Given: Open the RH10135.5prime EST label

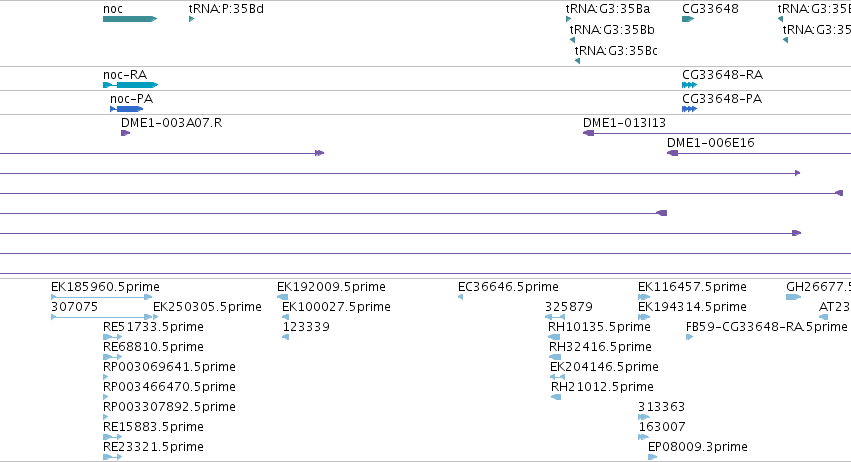Looking at the screenshot, I should (599, 327).
